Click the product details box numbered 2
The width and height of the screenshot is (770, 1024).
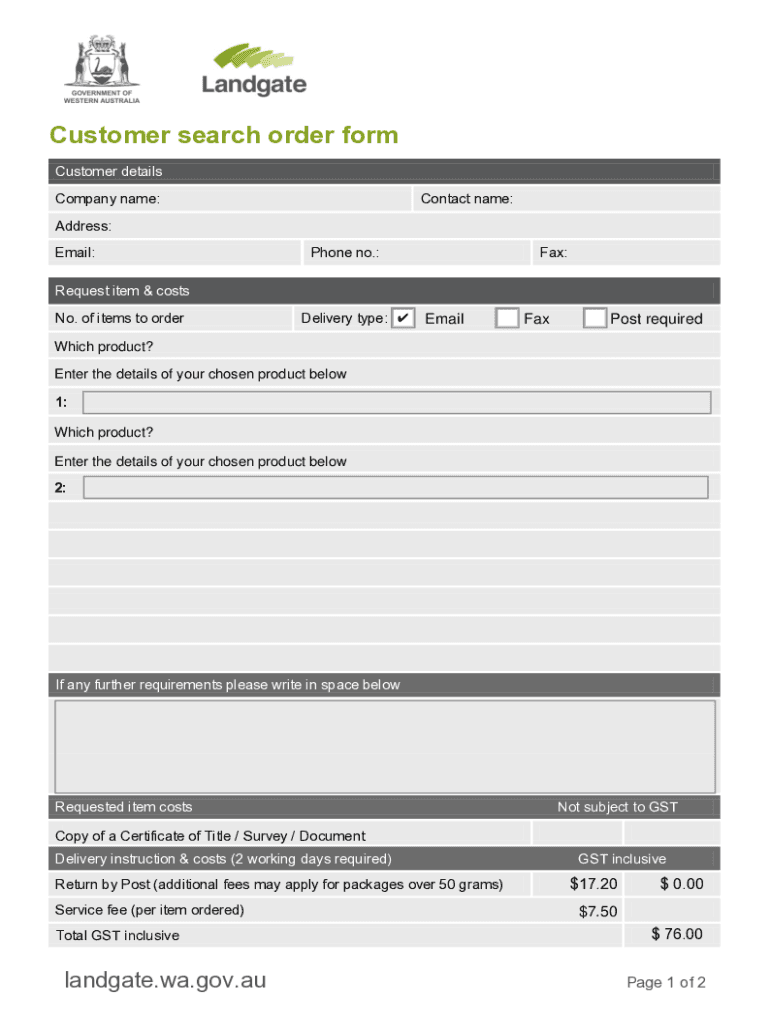tap(395, 487)
